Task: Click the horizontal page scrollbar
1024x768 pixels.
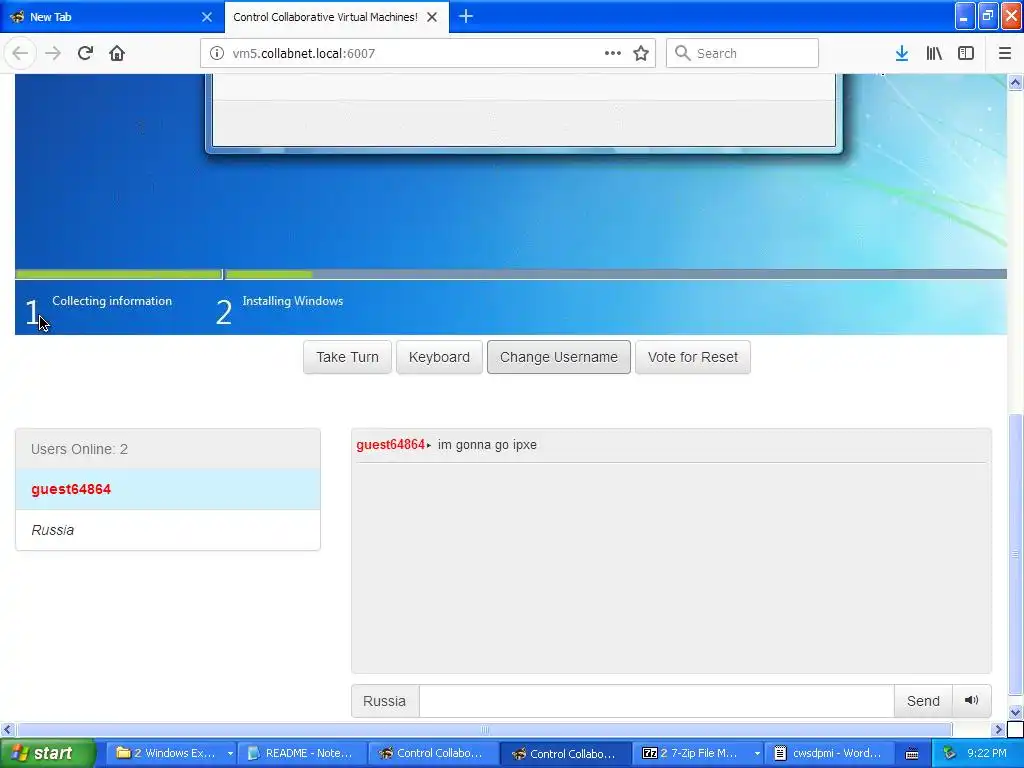Action: click(484, 729)
